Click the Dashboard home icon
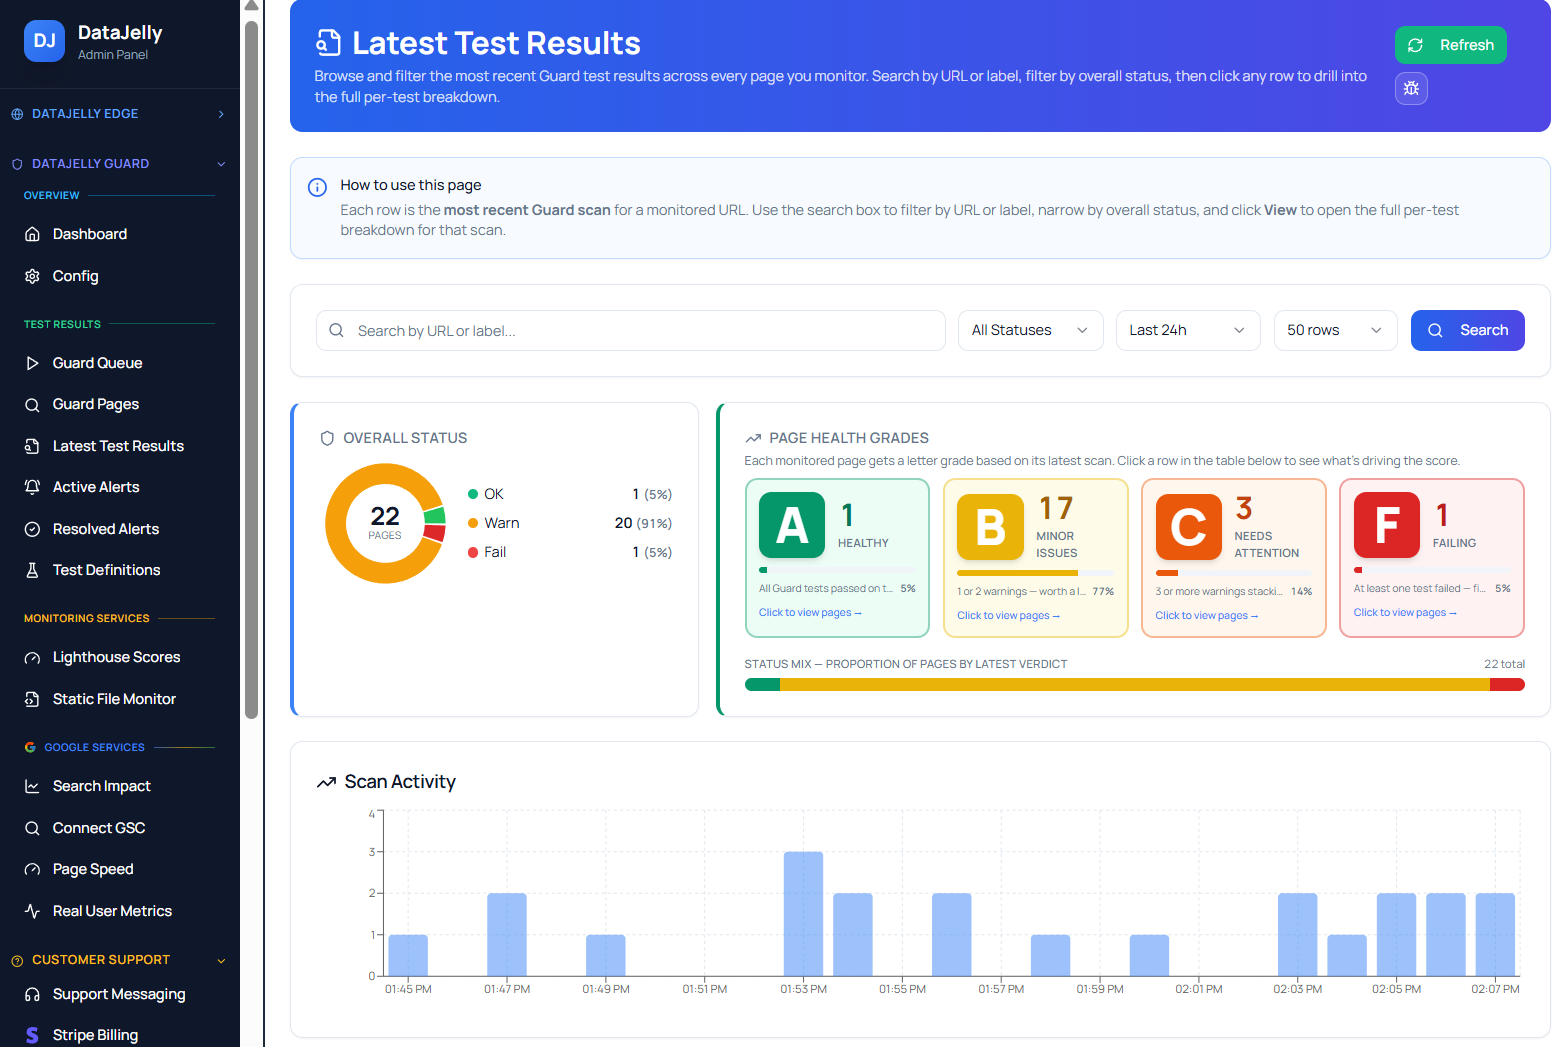The height and width of the screenshot is (1047, 1559). pos(32,234)
